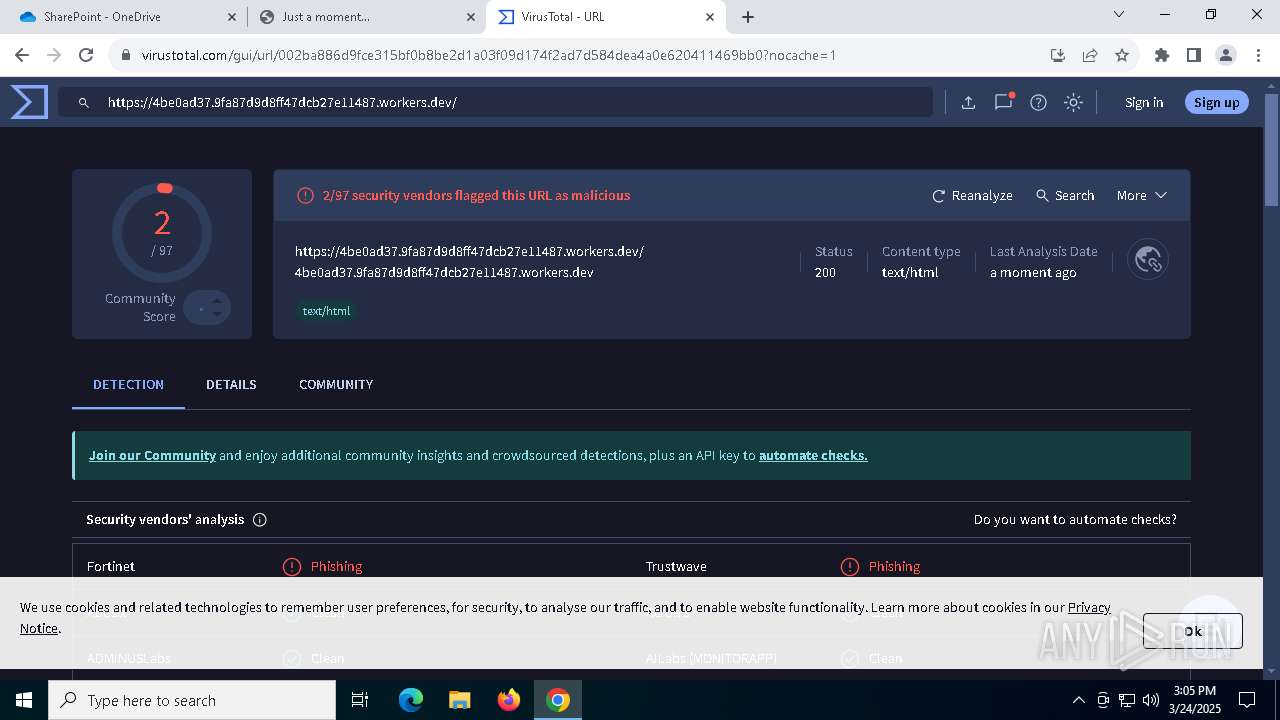Click the Reanalyze button
This screenshot has width=1280, height=720.
tap(972, 196)
